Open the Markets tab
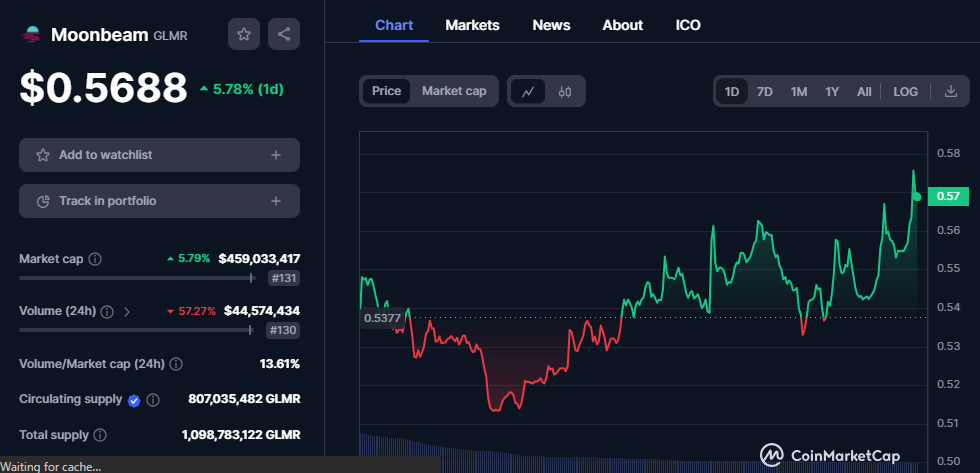This screenshot has height=473, width=980. 472,26
